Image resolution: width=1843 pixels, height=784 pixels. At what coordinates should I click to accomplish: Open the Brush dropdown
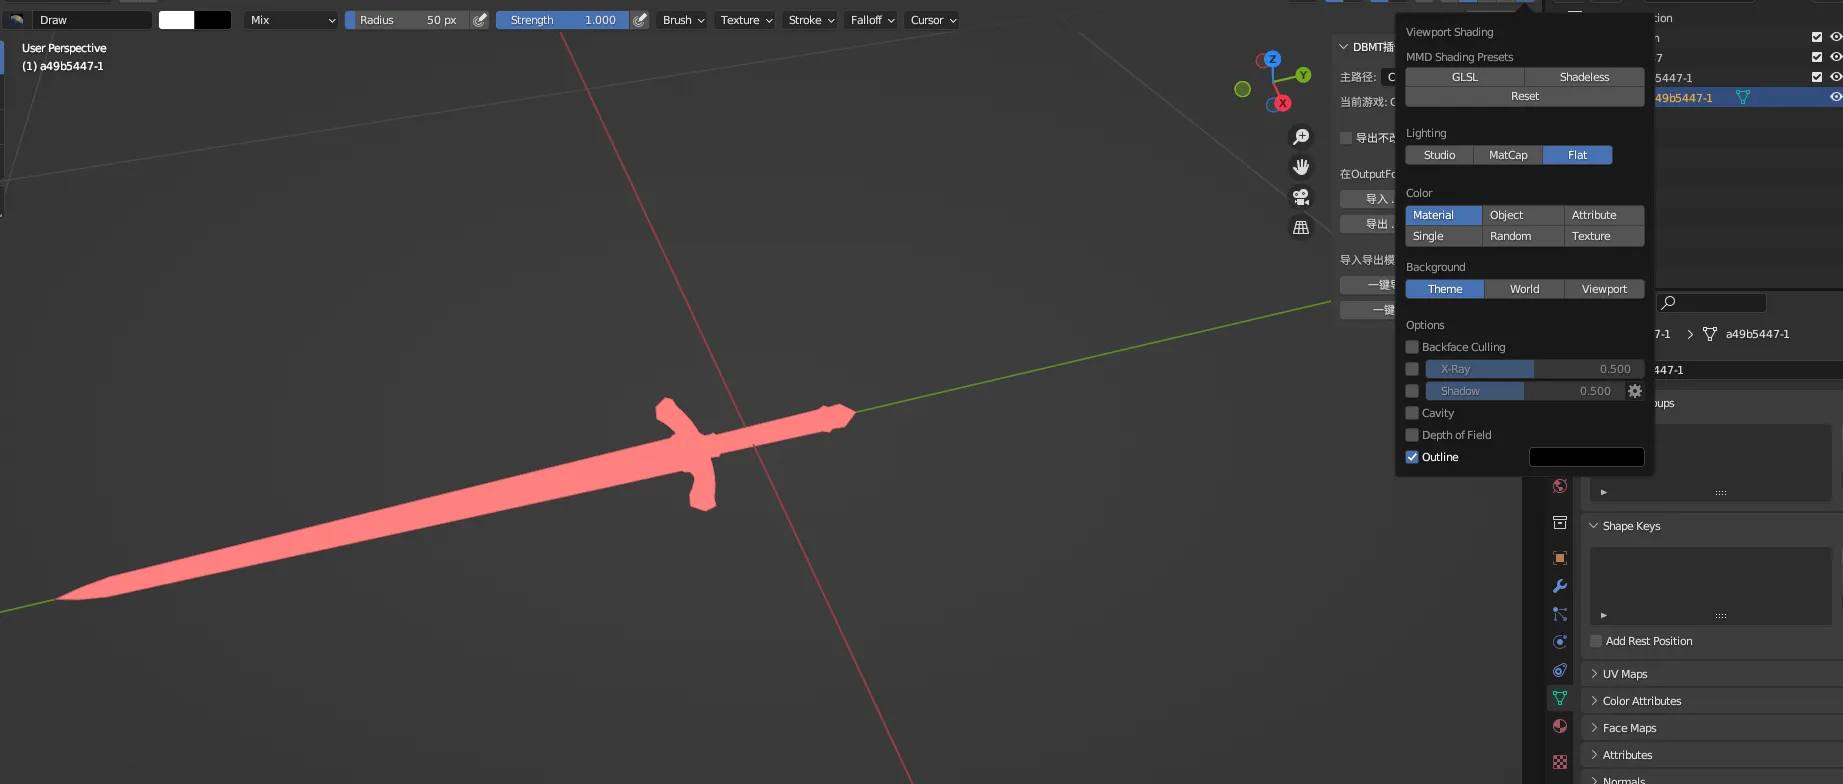point(684,20)
